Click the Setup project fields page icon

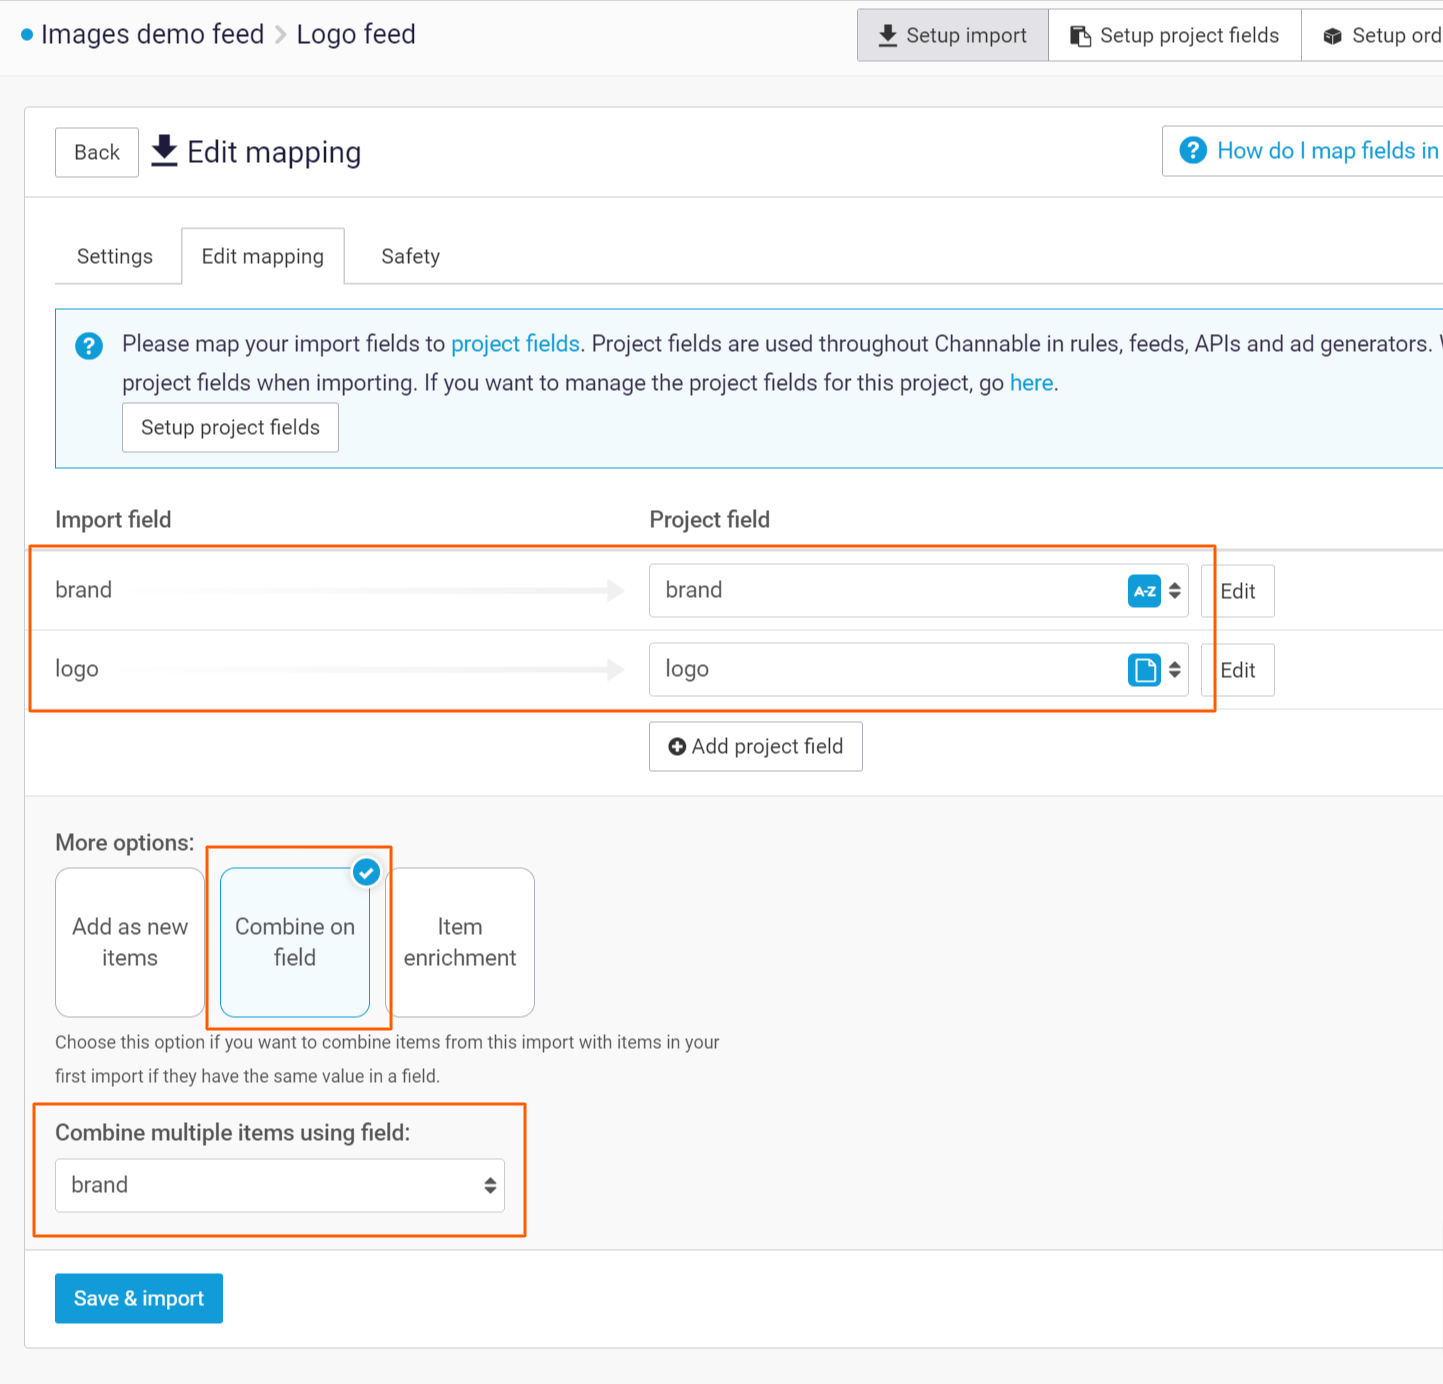tap(1079, 34)
